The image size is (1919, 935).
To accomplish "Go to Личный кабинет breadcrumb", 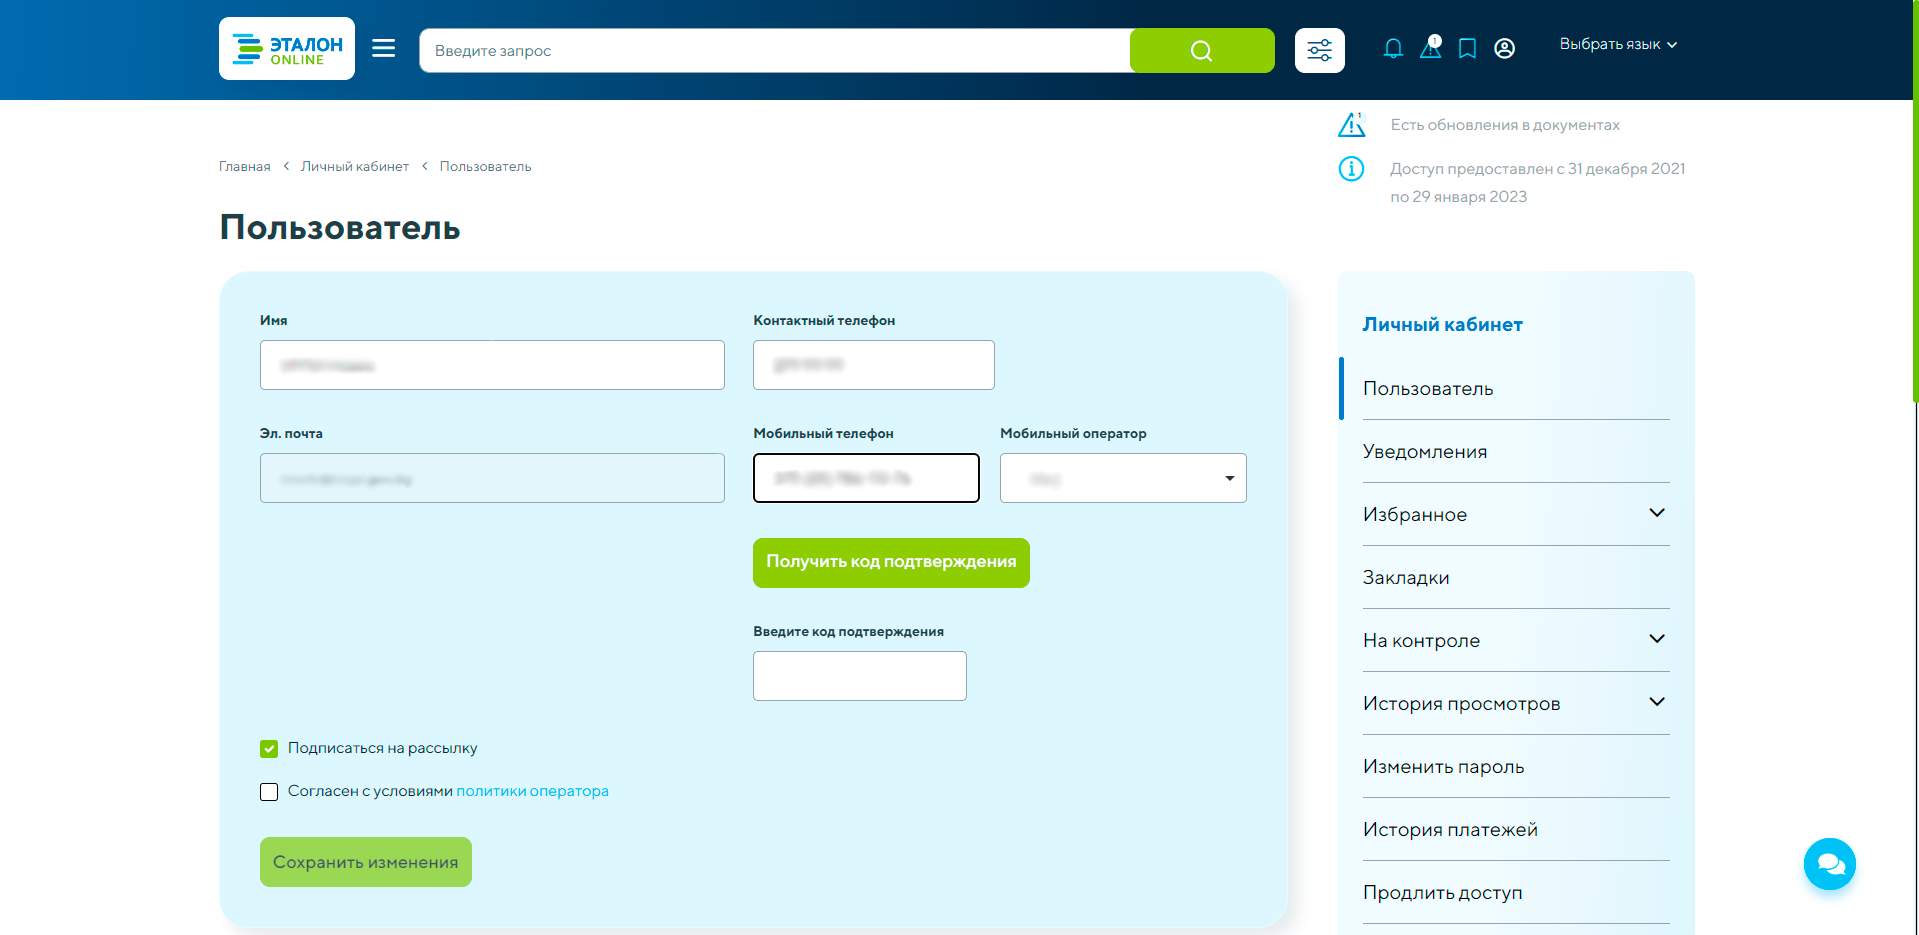I will pyautogui.click(x=355, y=166).
